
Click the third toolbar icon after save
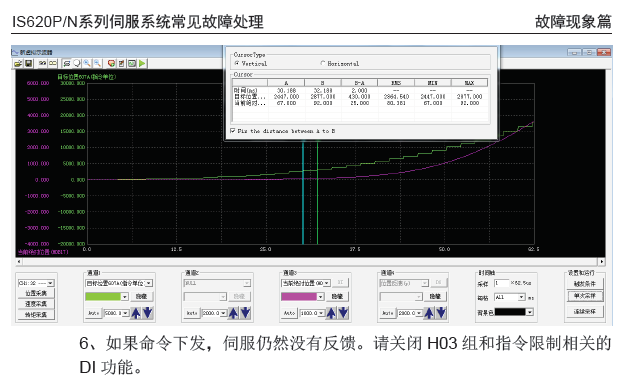pos(42,63)
